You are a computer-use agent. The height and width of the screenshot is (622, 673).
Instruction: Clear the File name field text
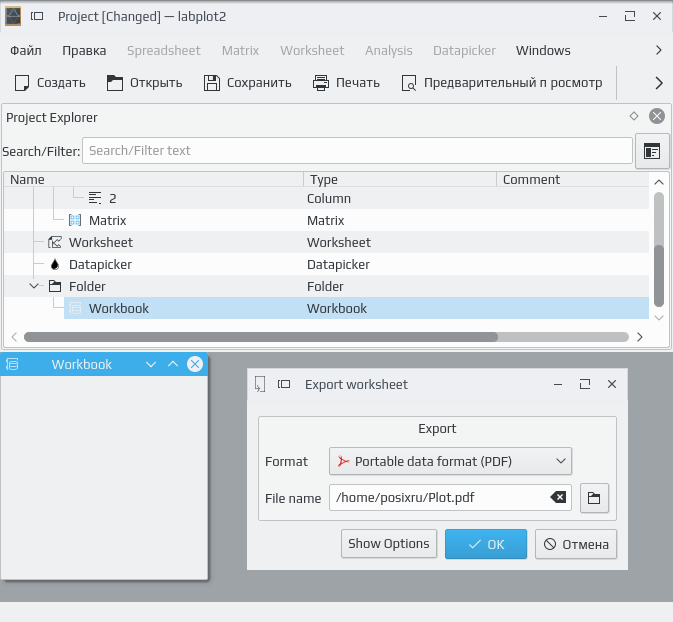pyautogui.click(x=558, y=498)
